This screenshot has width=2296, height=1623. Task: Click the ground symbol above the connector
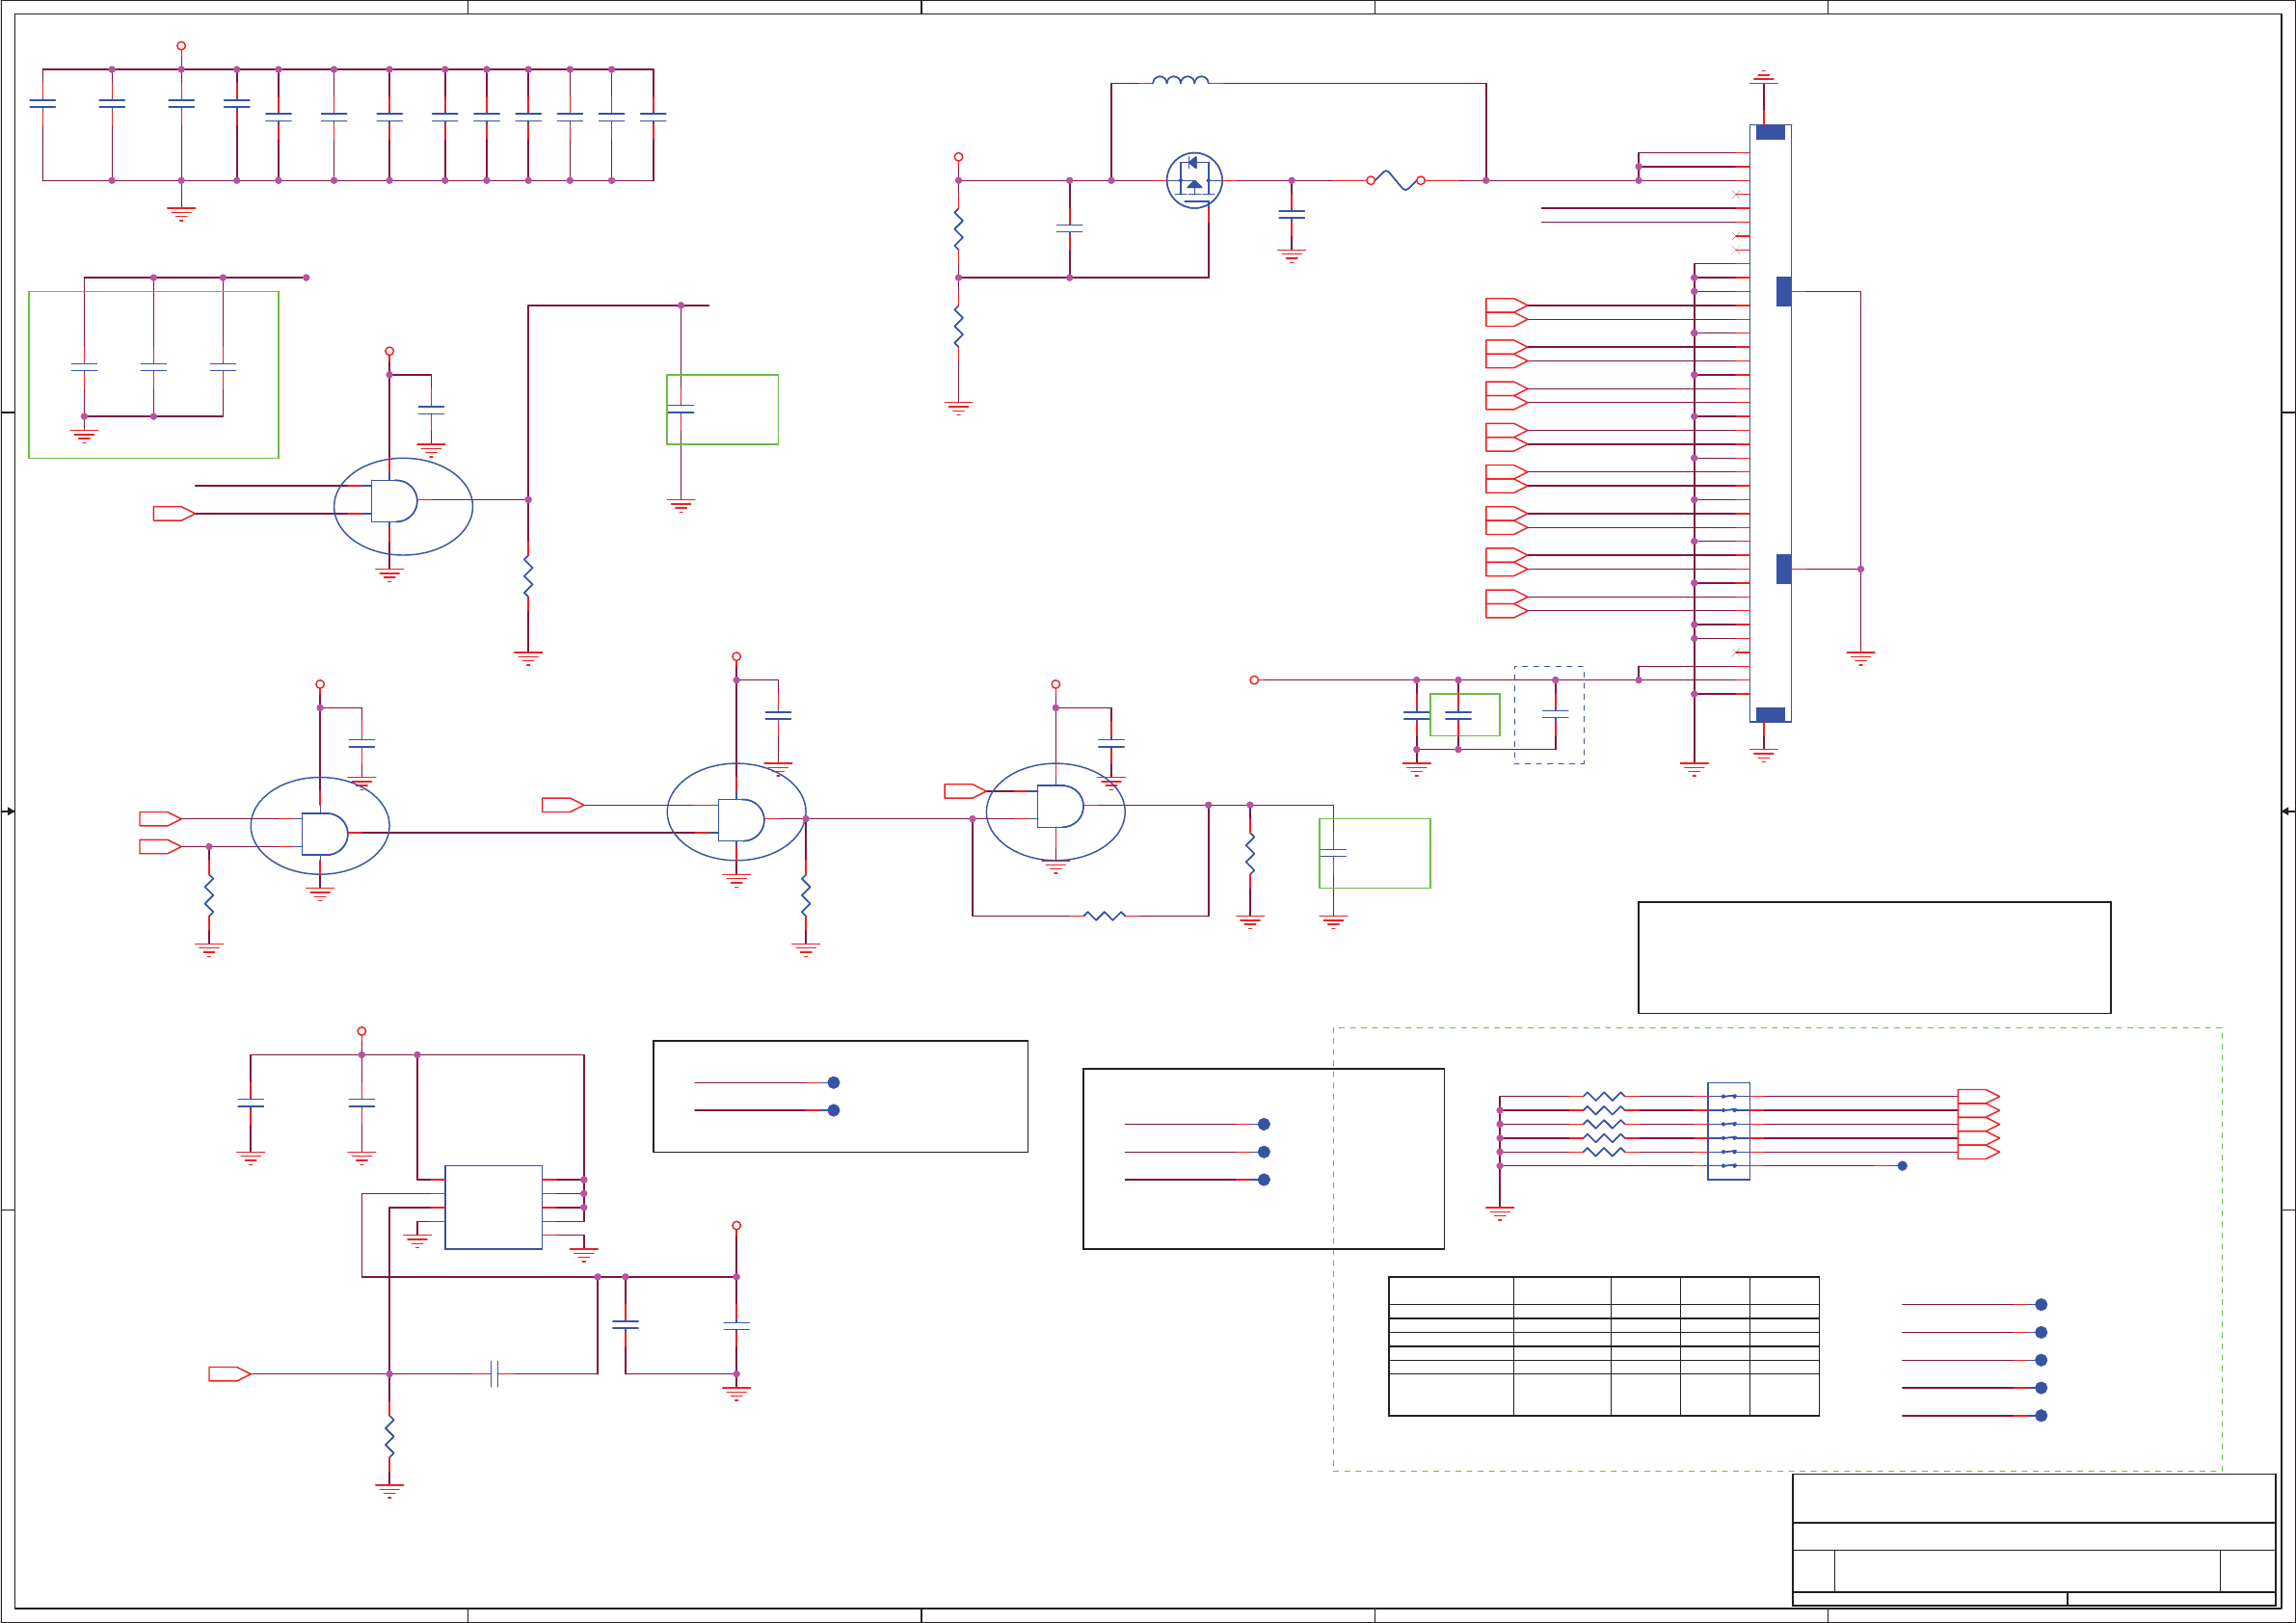coord(1763,76)
